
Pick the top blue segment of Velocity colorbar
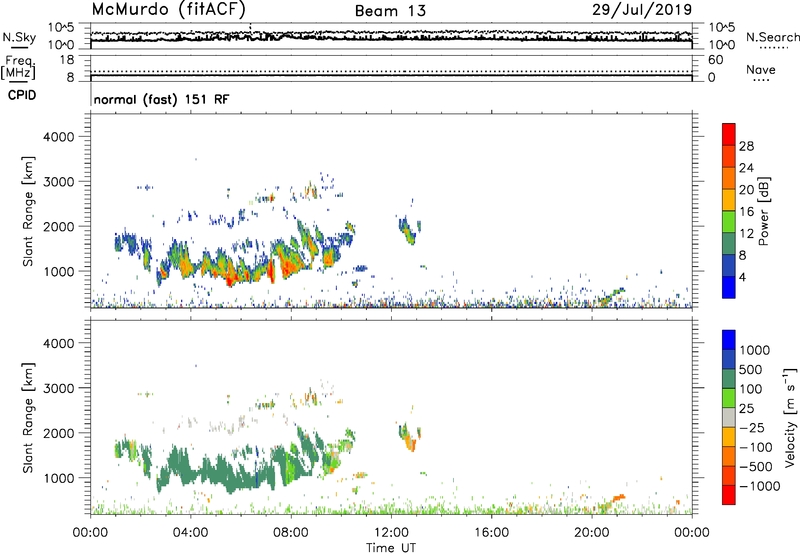(x=729, y=340)
